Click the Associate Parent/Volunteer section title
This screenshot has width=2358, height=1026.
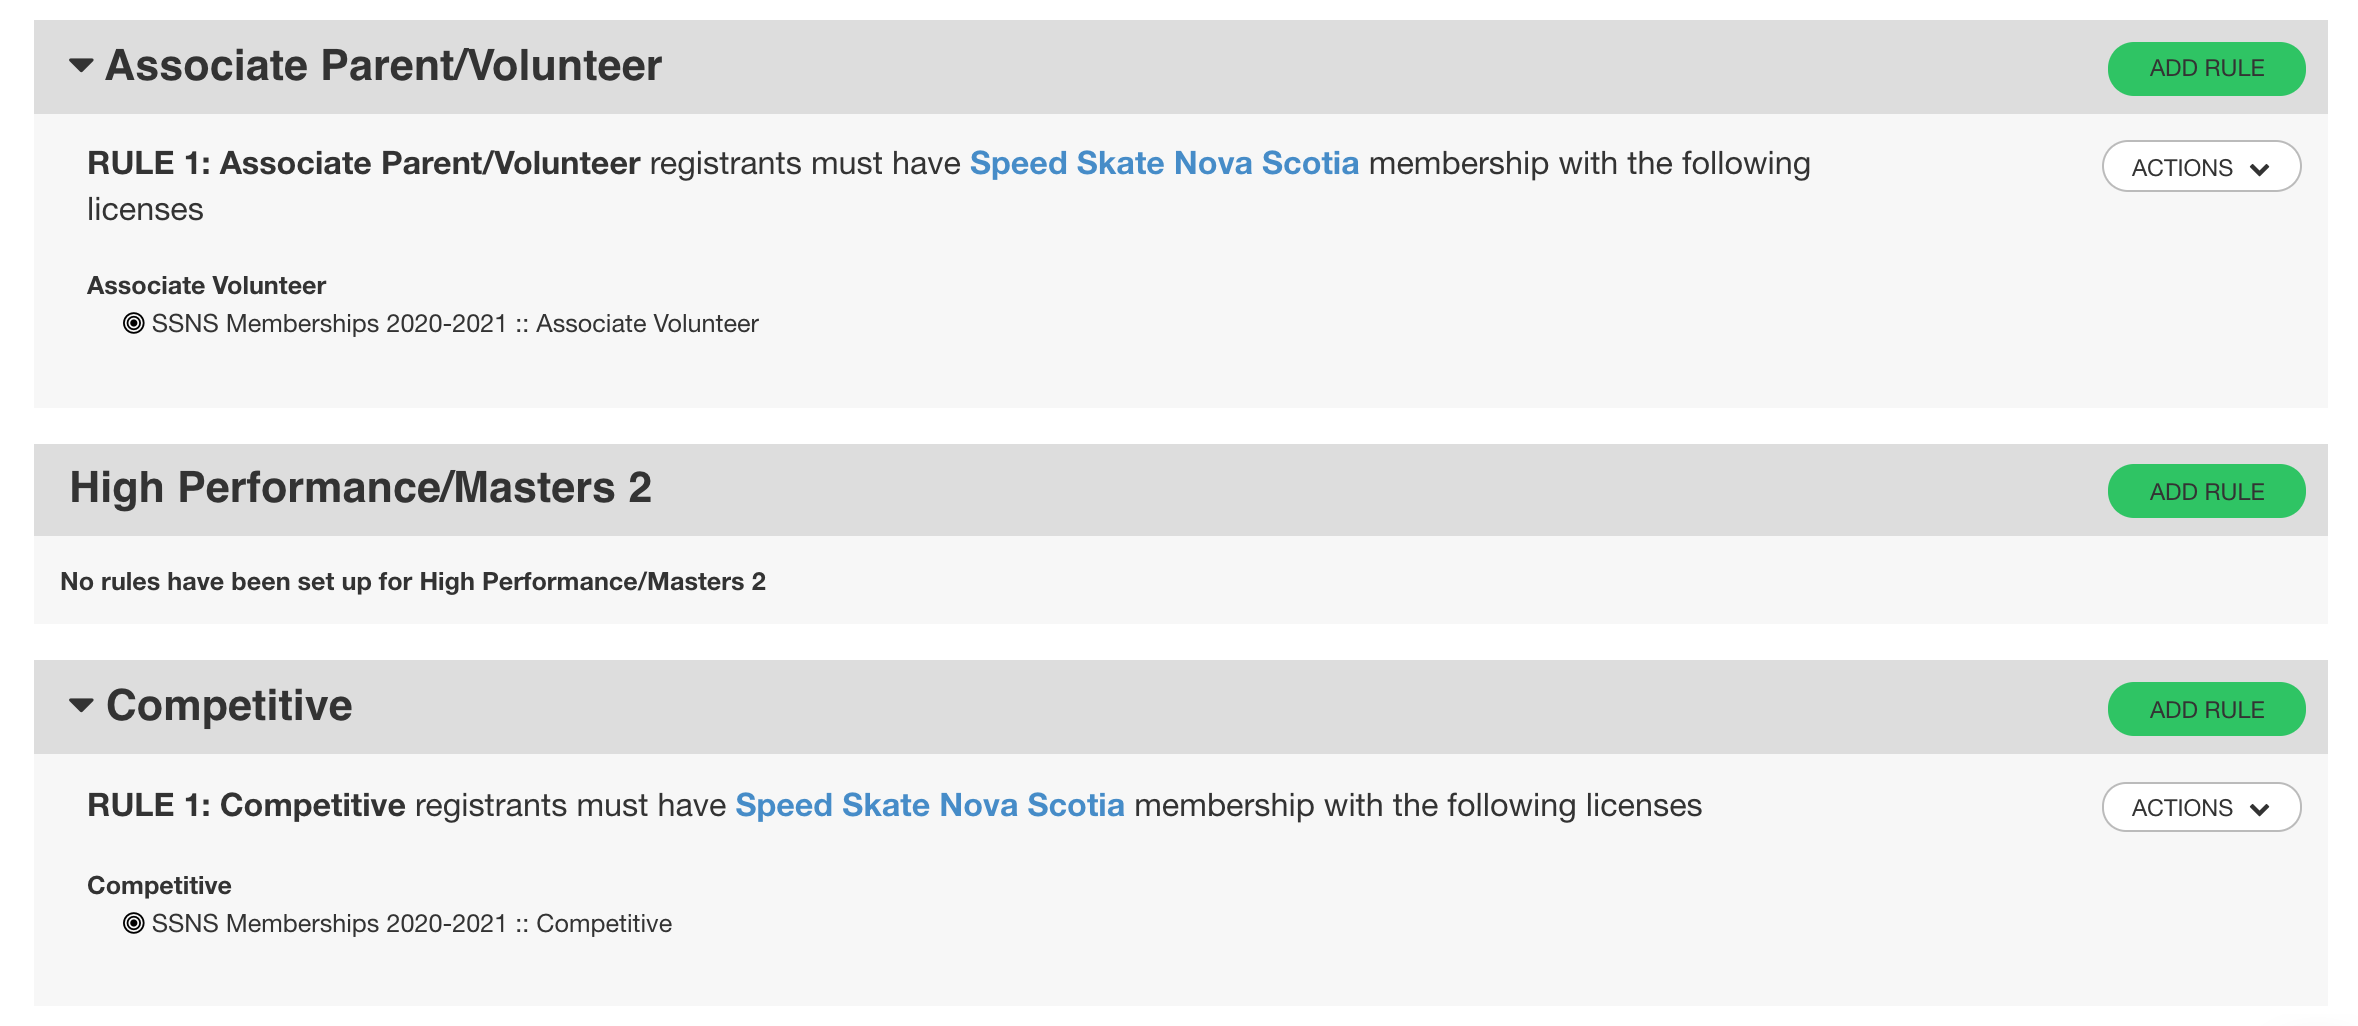pos(383,66)
